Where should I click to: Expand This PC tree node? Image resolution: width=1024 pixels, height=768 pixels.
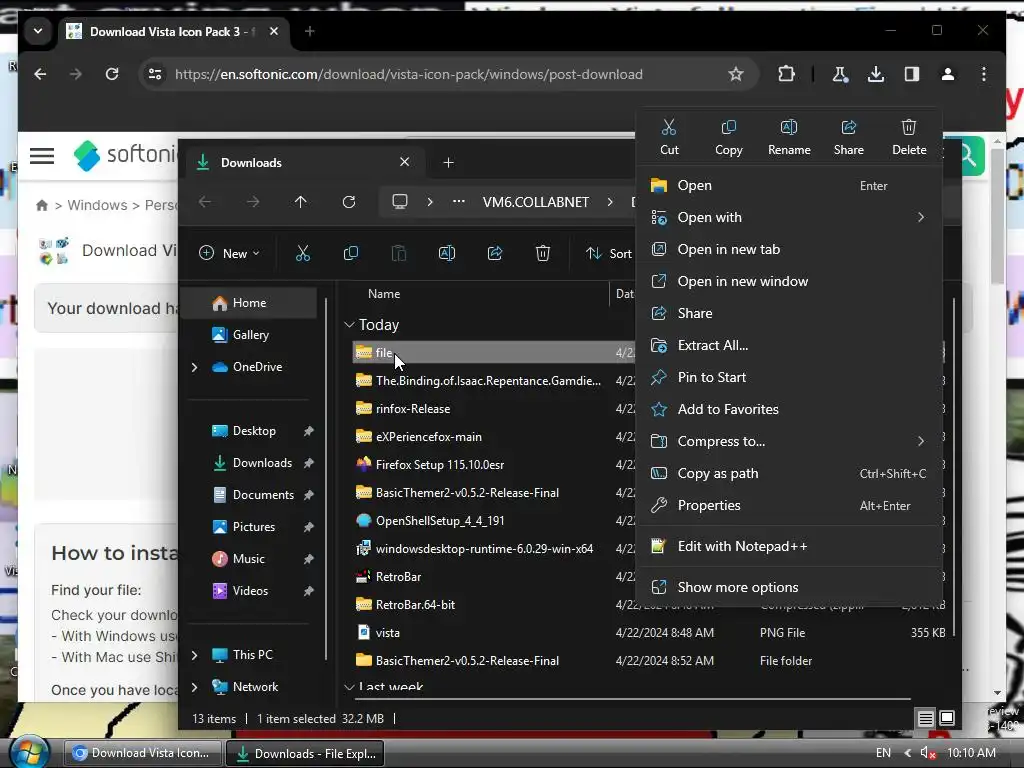(195, 655)
